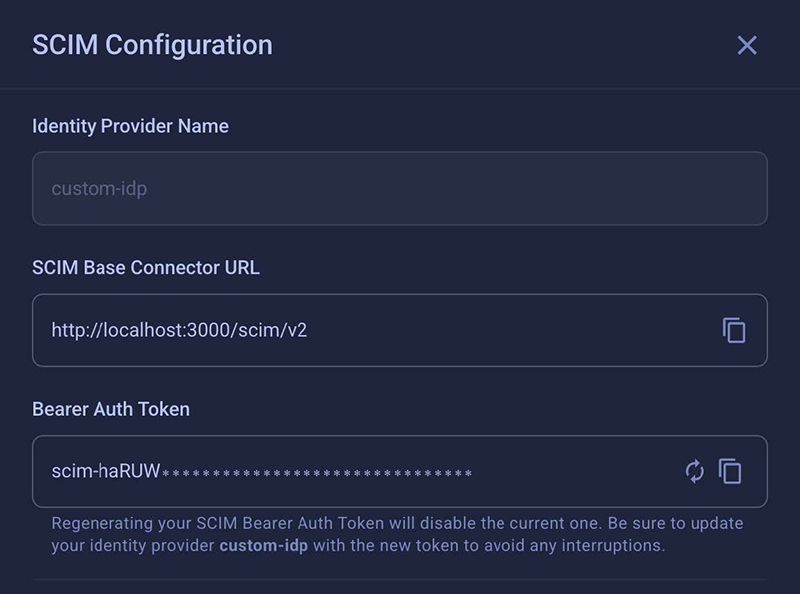Click the divider line below the warning text
Image resolution: width=800 pixels, height=594 pixels.
coord(400,580)
